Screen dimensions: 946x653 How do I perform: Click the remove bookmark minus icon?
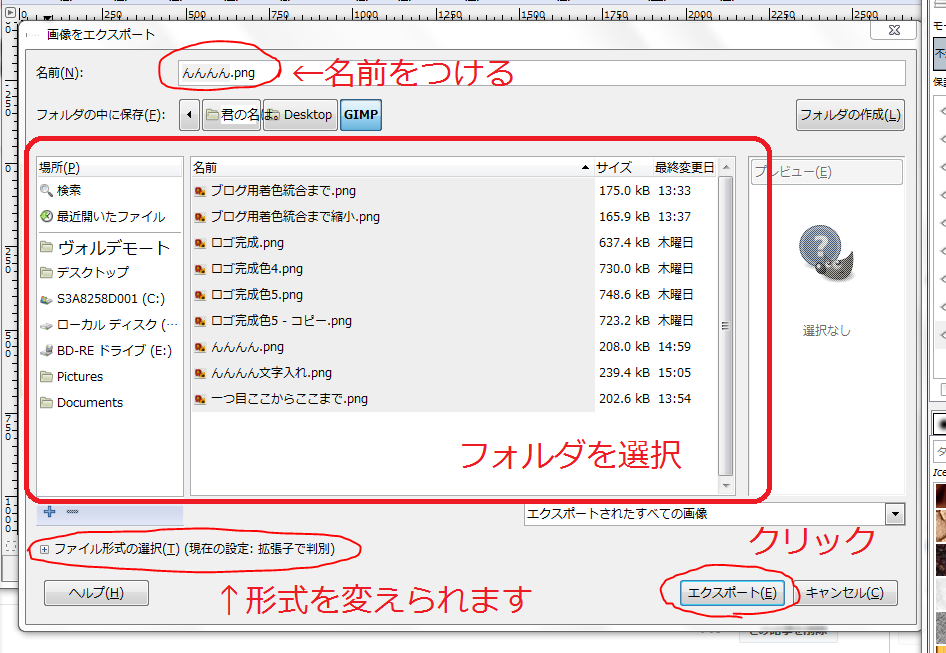[x=72, y=512]
